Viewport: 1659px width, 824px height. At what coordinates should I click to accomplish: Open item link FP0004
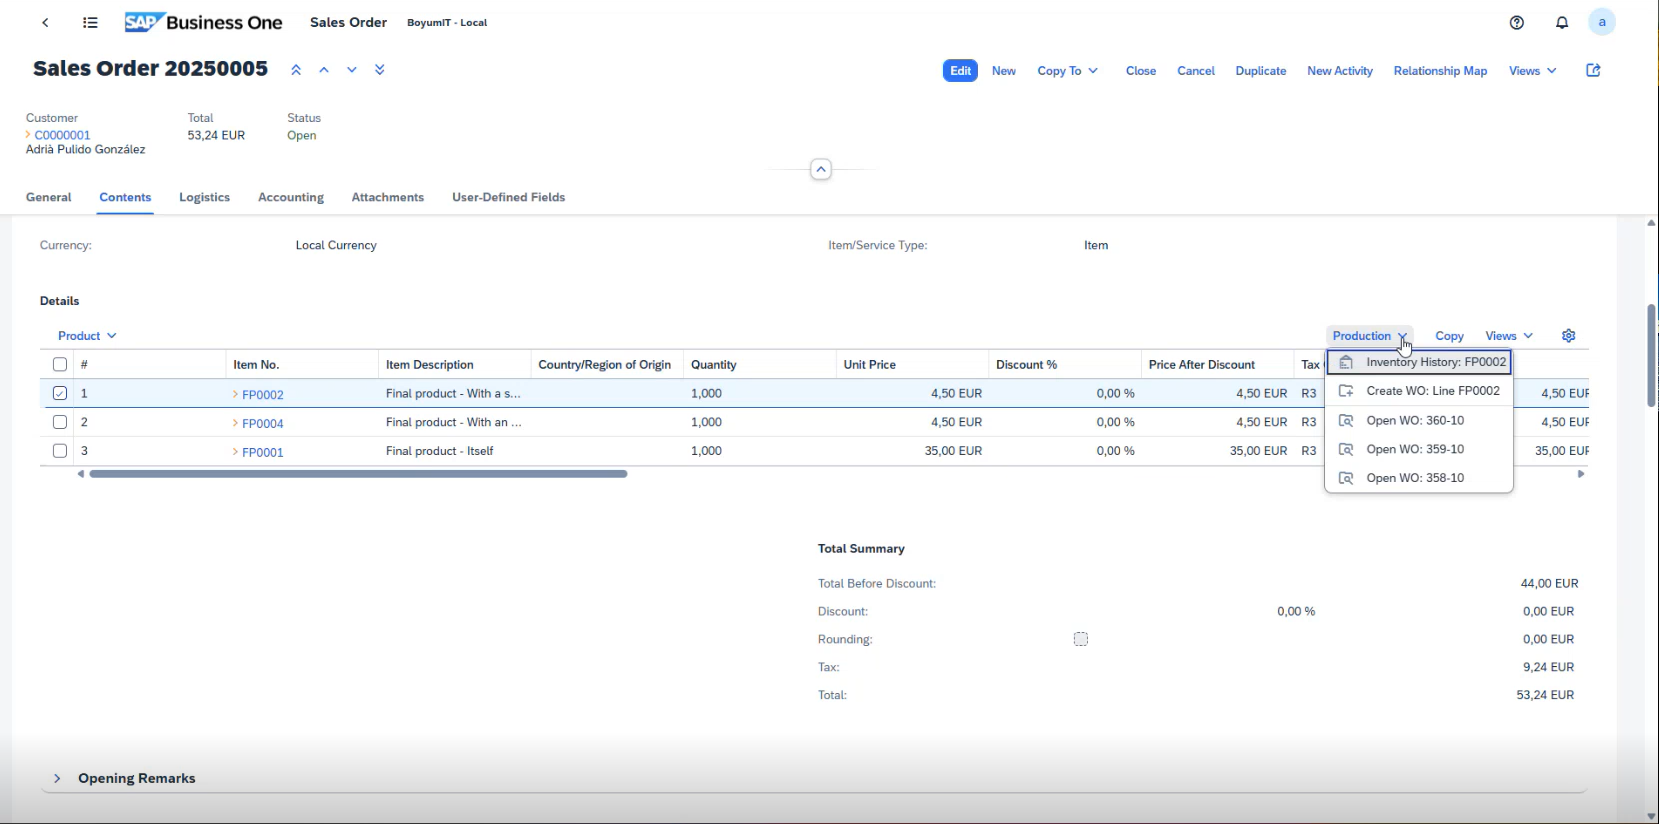263,423
